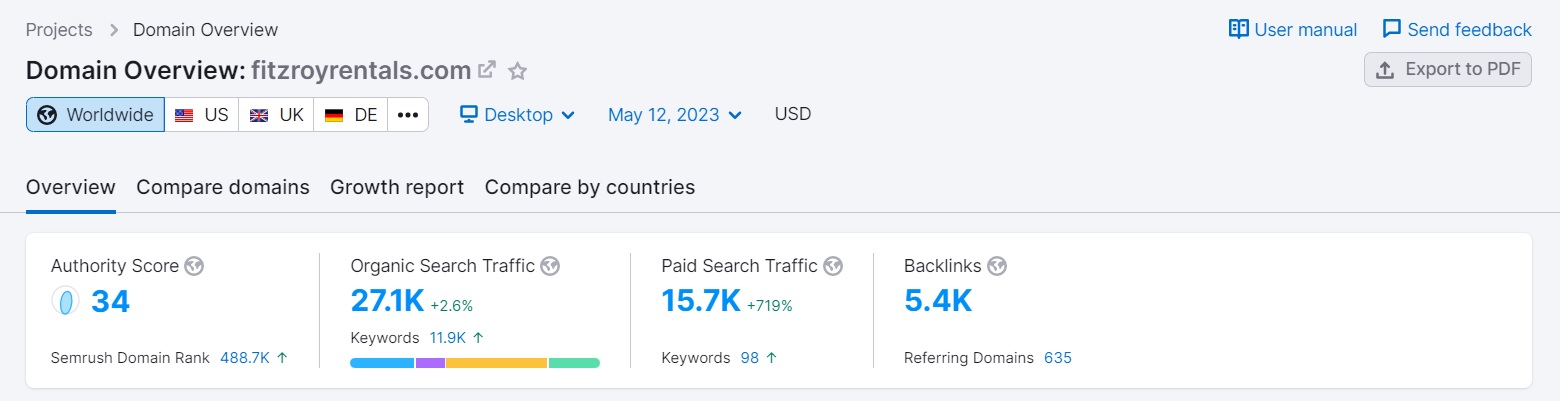Click globe icon next to Authority Score

pyautogui.click(x=195, y=266)
